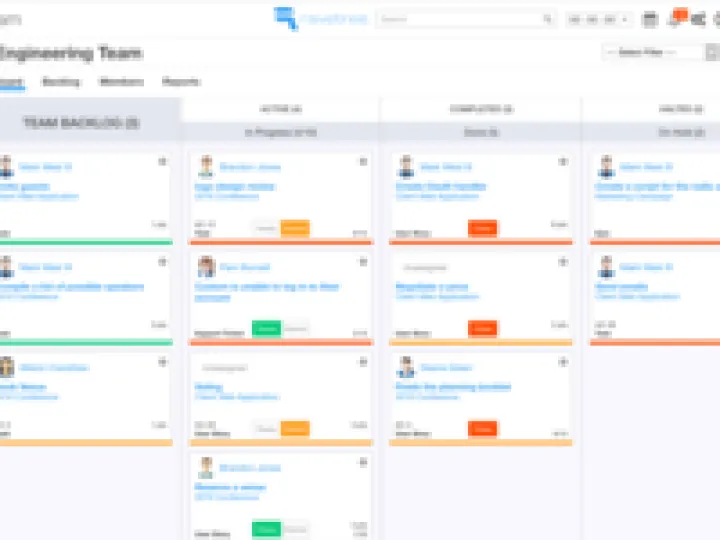Open notifications icon with orange badge
Screen dimensions: 720x540
click(x=678, y=18)
